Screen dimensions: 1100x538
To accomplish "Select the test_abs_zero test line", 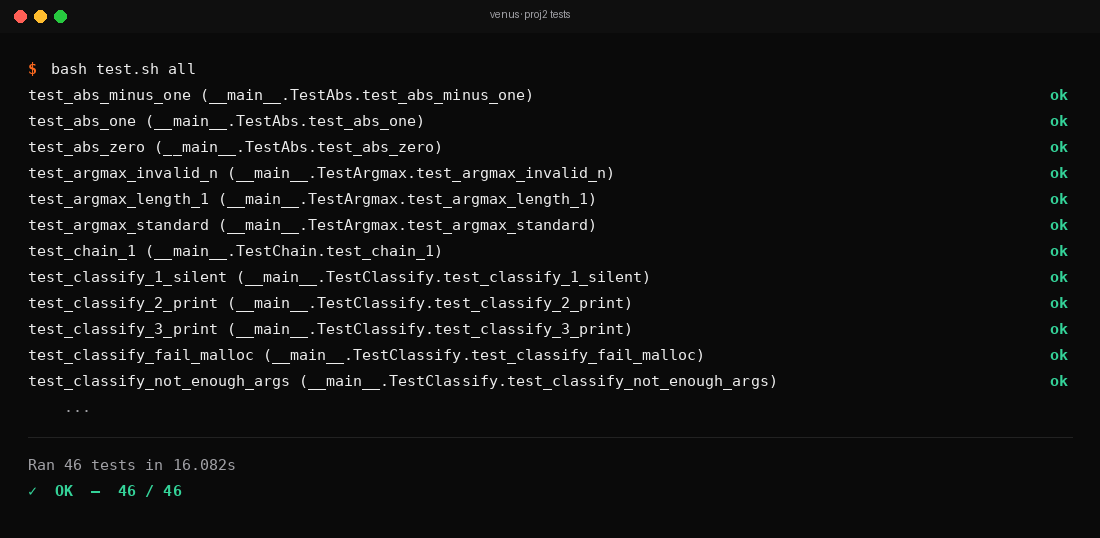I will (235, 147).
